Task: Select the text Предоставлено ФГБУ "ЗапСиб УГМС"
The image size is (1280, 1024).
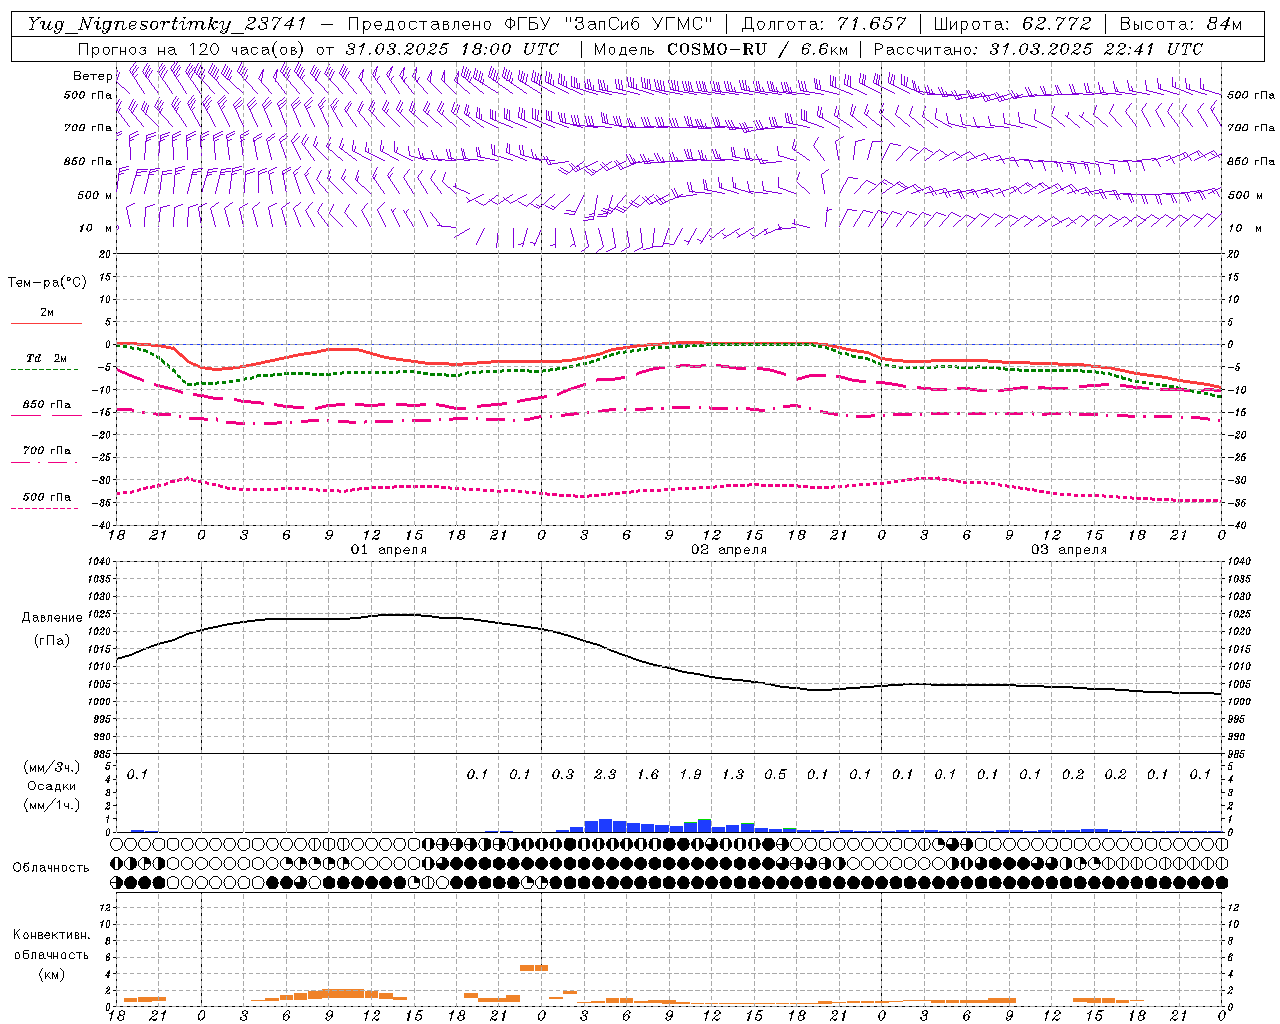Action: tap(530, 24)
